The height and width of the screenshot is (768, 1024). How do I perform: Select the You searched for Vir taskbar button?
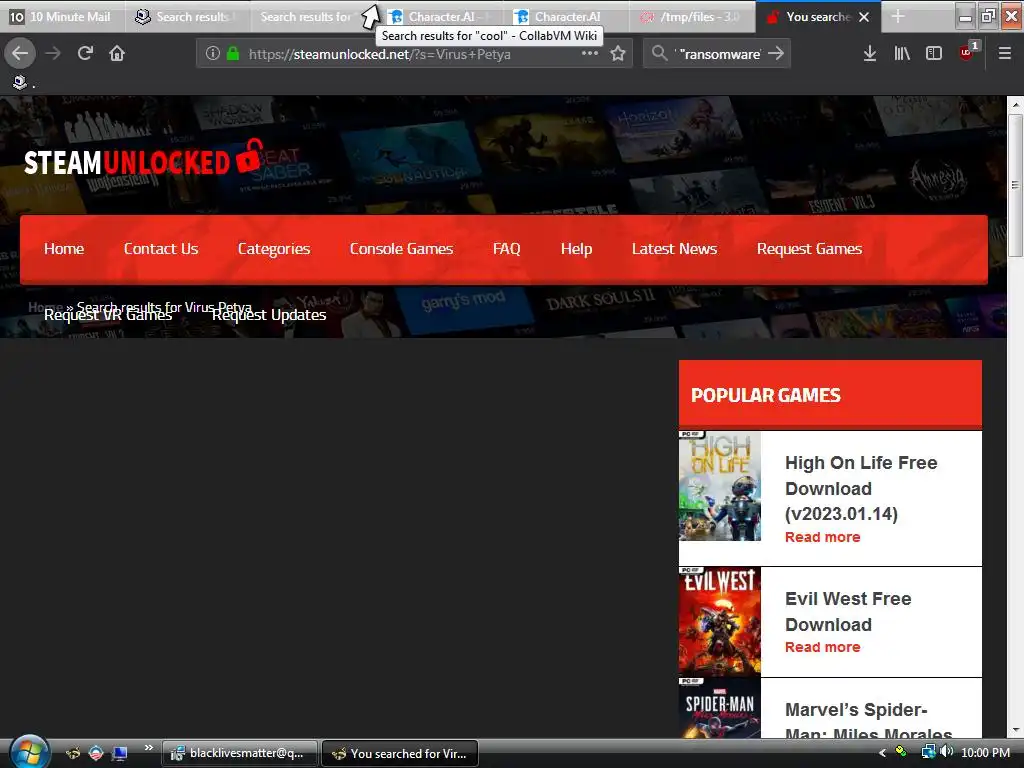(400, 753)
